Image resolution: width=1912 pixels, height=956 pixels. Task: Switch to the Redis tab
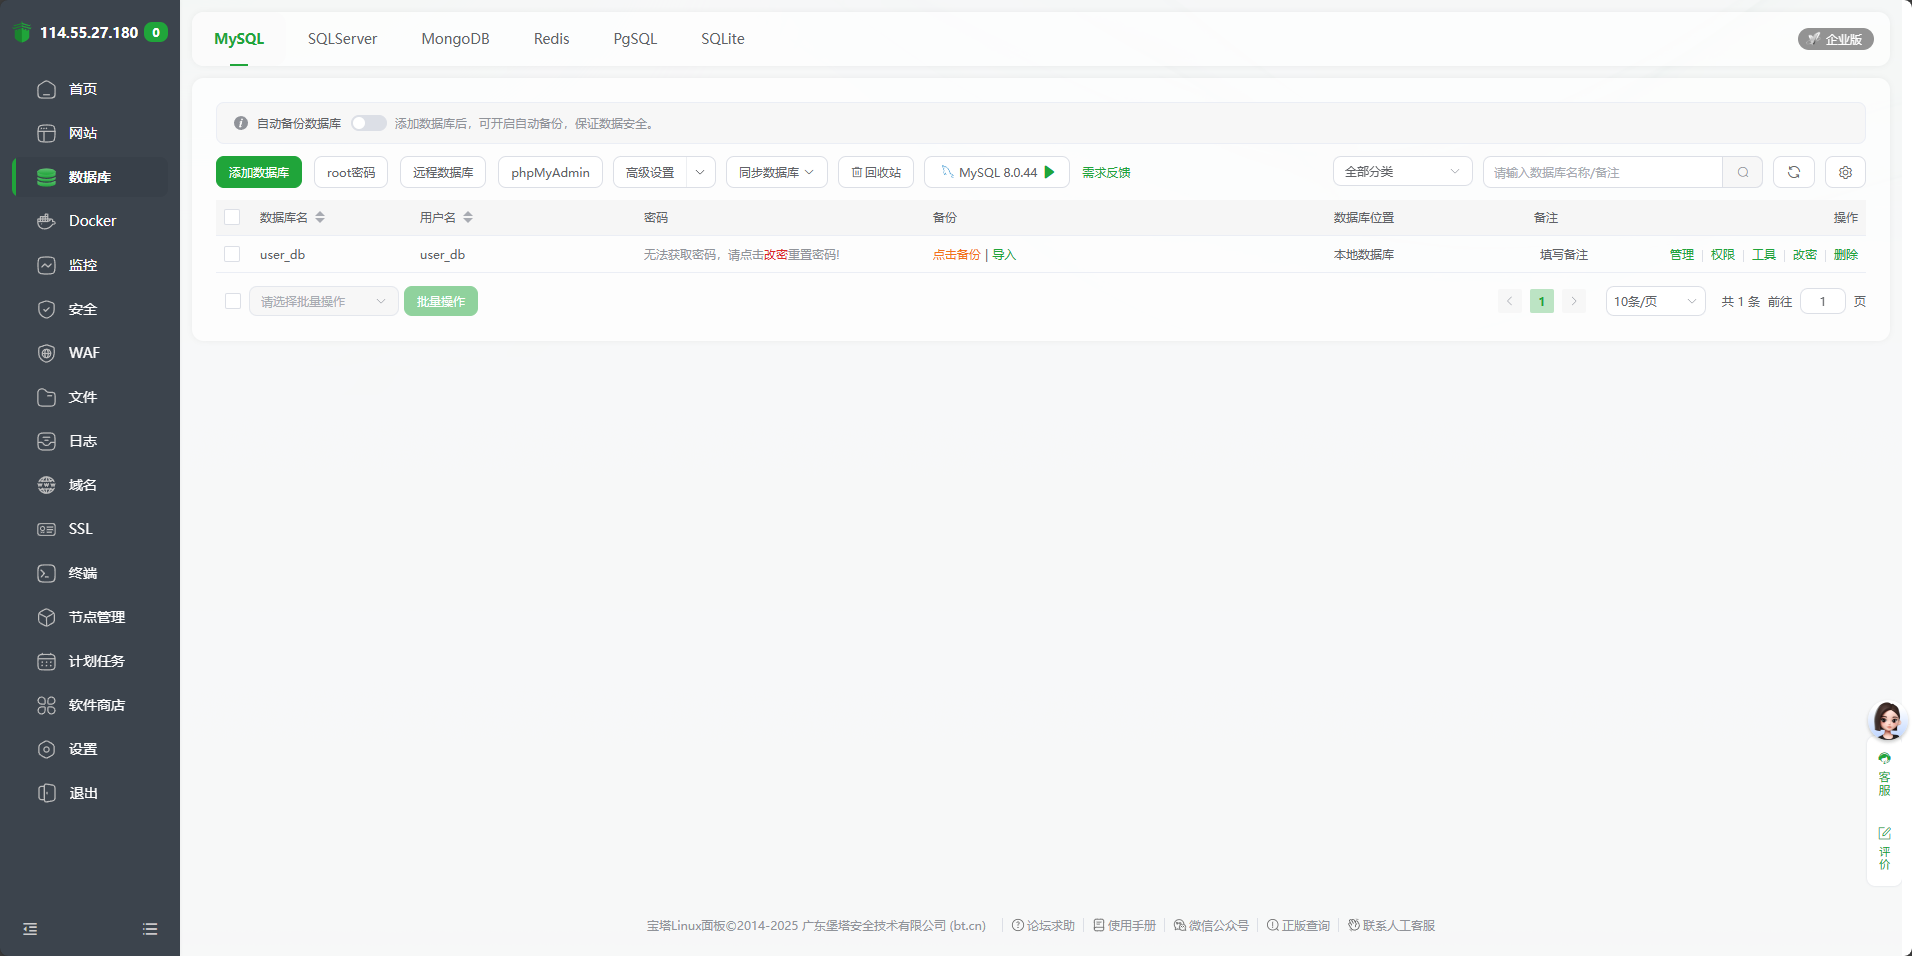tap(551, 38)
